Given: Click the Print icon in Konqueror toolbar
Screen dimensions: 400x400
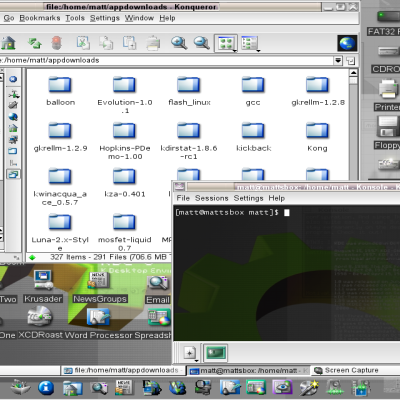Looking at the screenshot, I should pos(153,43).
